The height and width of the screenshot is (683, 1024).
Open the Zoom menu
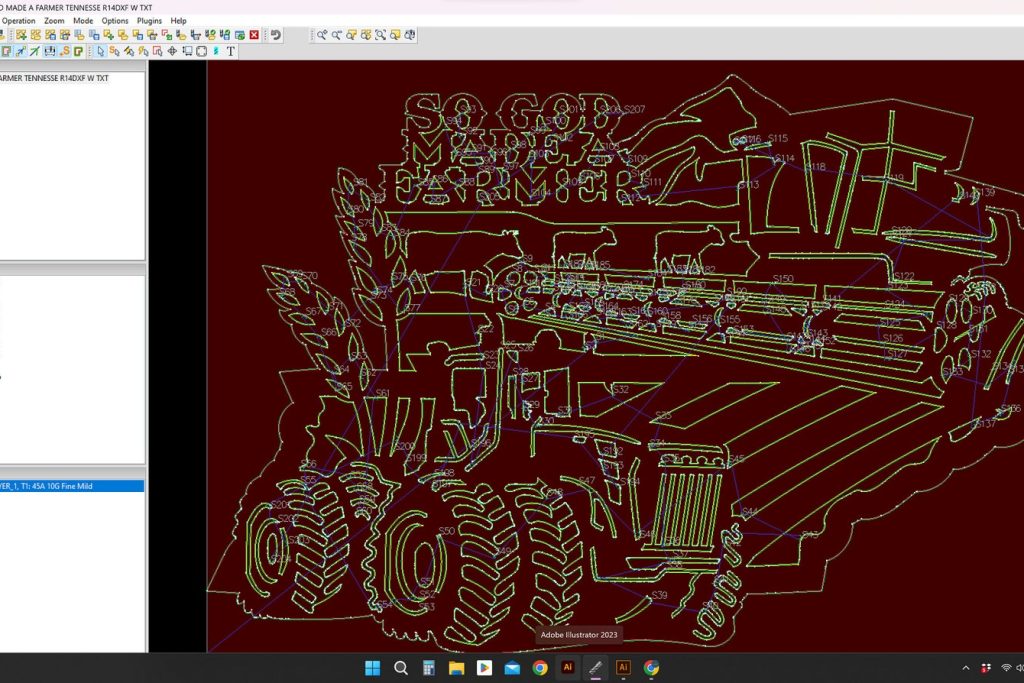pos(54,20)
